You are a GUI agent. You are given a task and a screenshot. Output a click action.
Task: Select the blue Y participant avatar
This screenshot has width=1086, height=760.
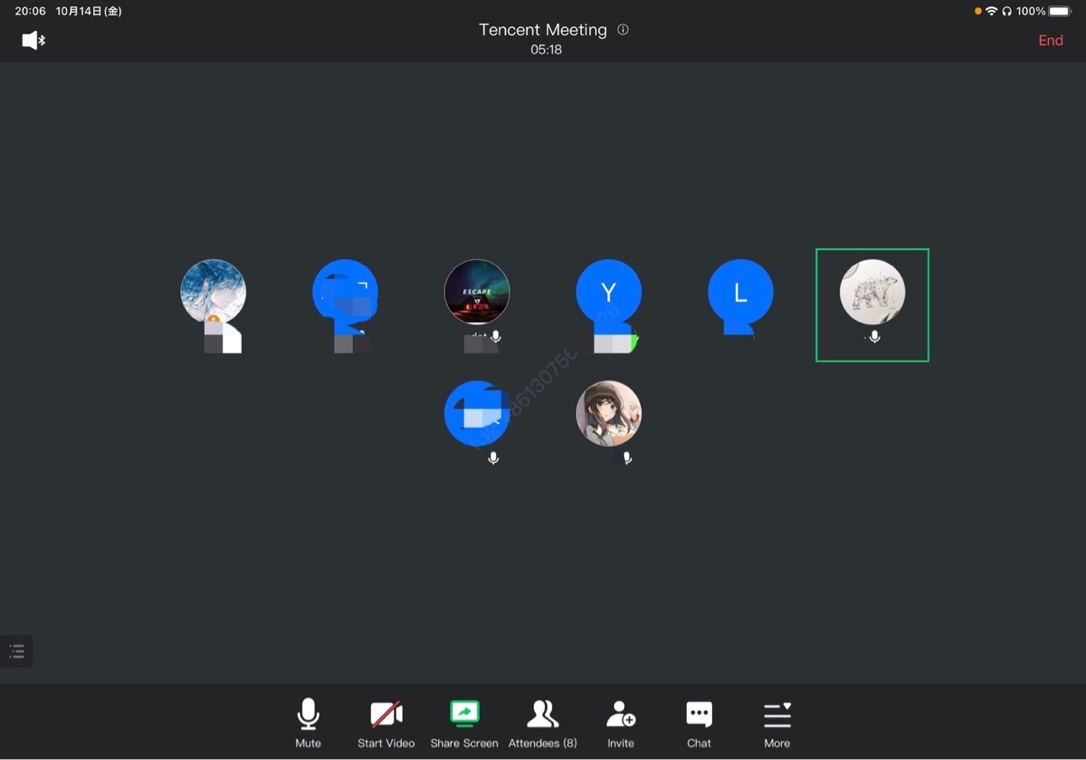[x=609, y=292]
